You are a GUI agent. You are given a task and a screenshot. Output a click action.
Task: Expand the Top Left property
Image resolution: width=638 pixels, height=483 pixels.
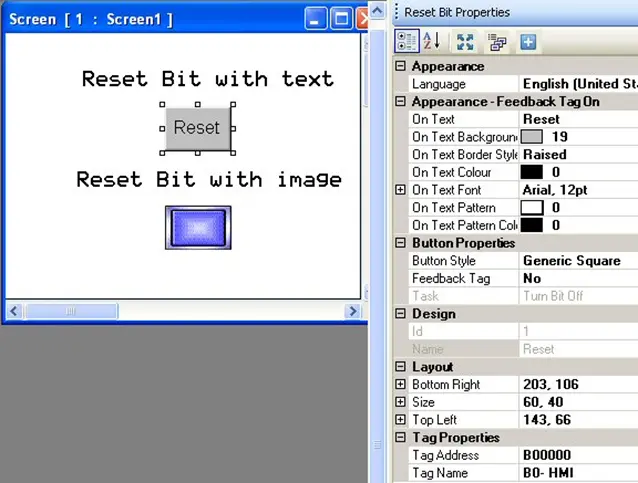(x=400, y=420)
